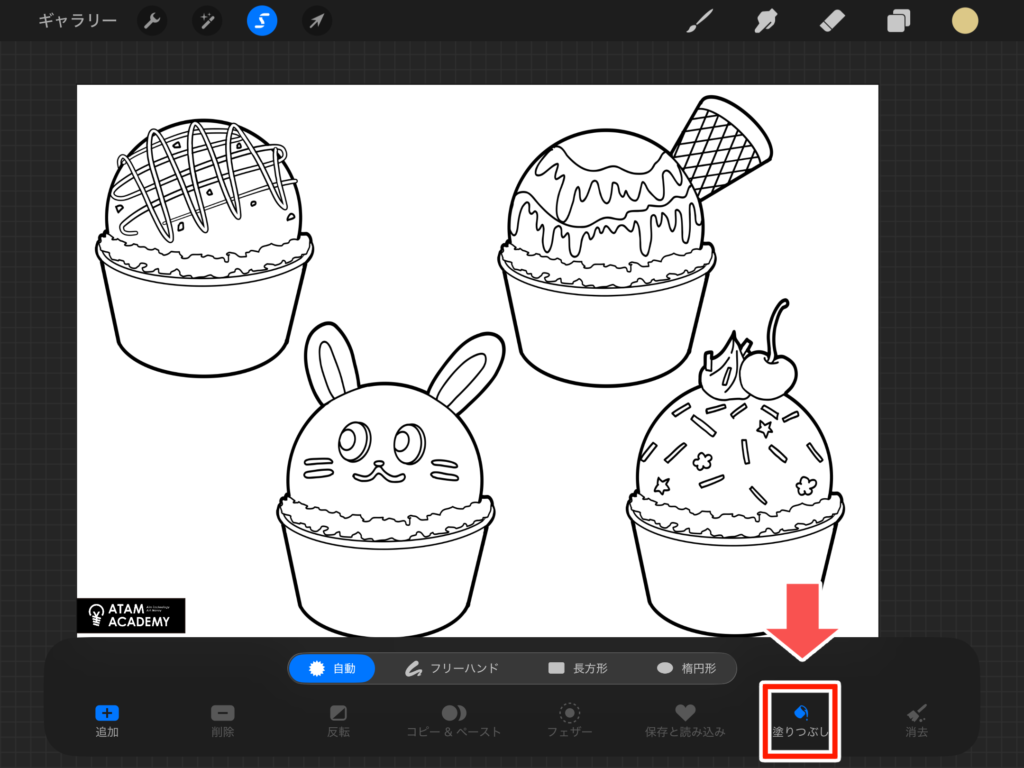Open the Layers panel

[899, 21]
